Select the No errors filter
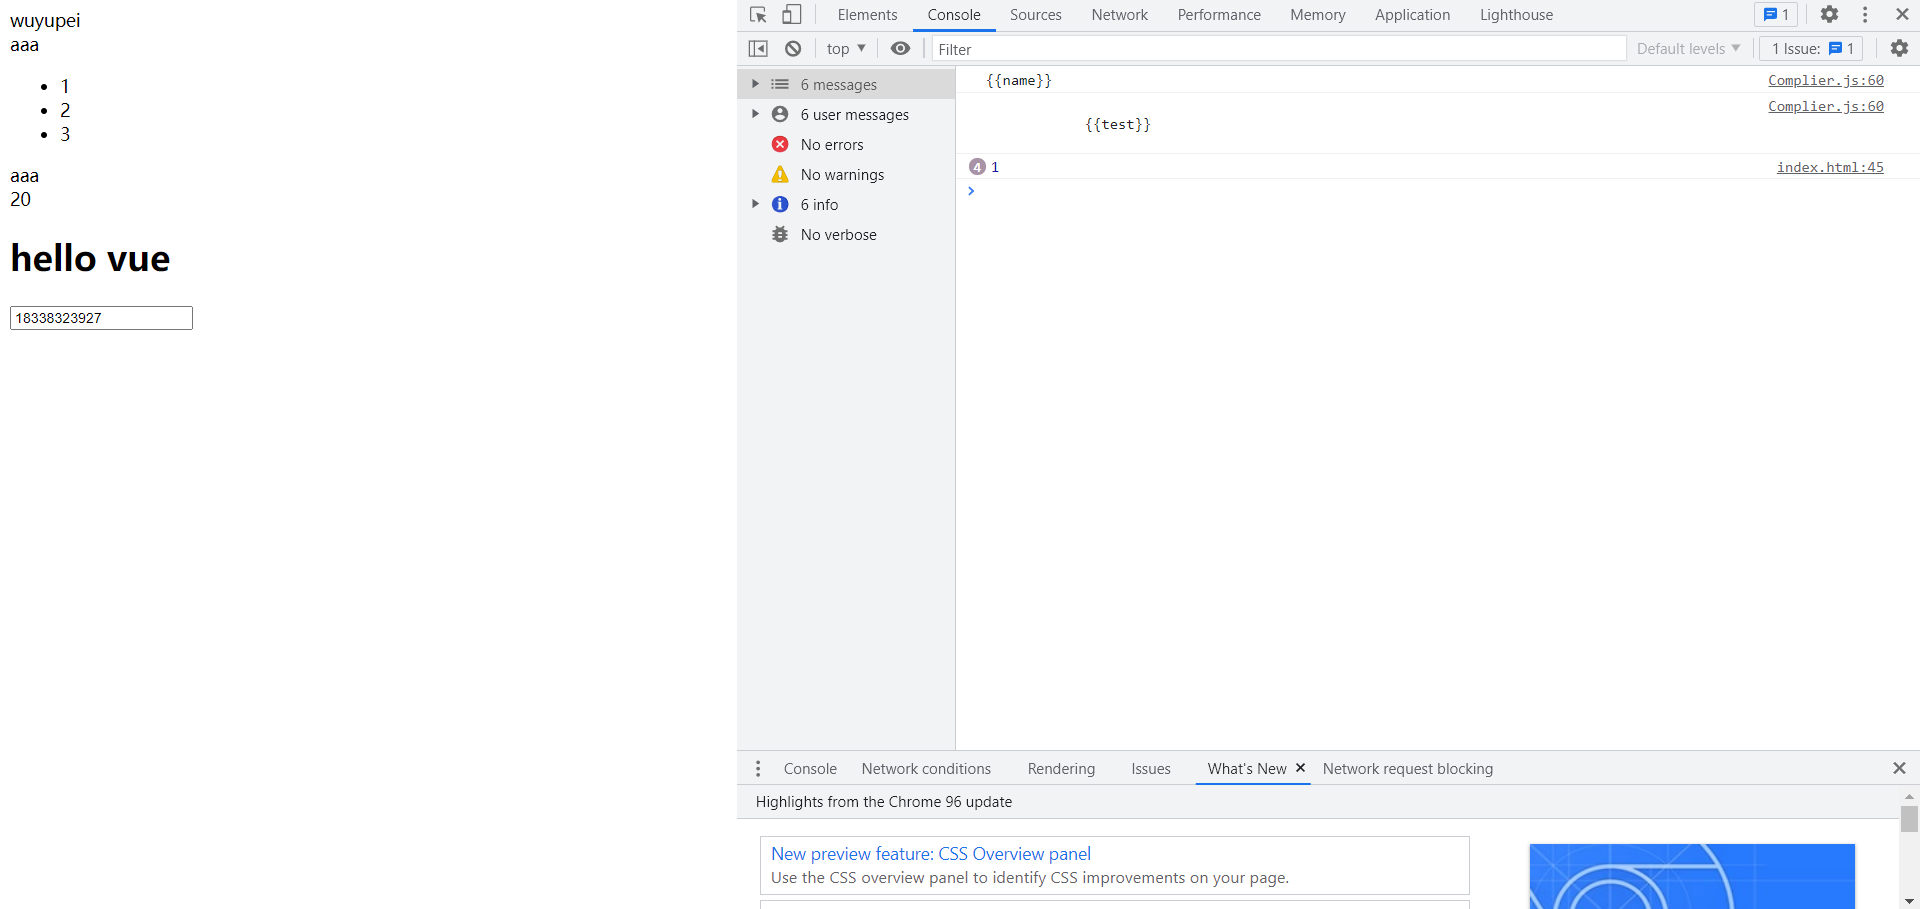The image size is (1920, 909). 846,145
